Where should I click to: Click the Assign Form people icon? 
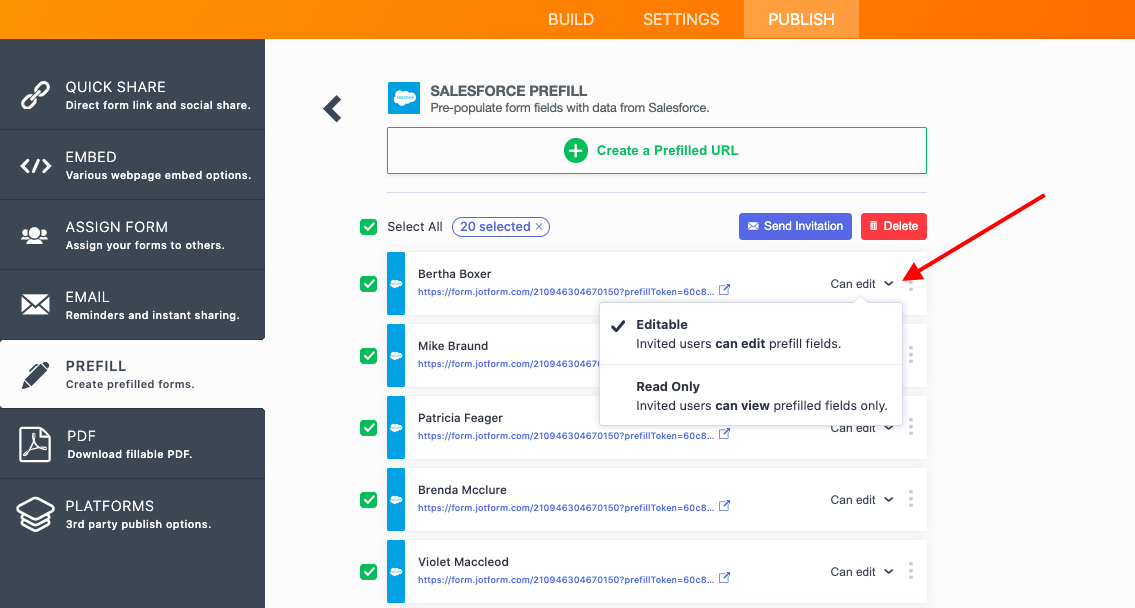coord(35,235)
